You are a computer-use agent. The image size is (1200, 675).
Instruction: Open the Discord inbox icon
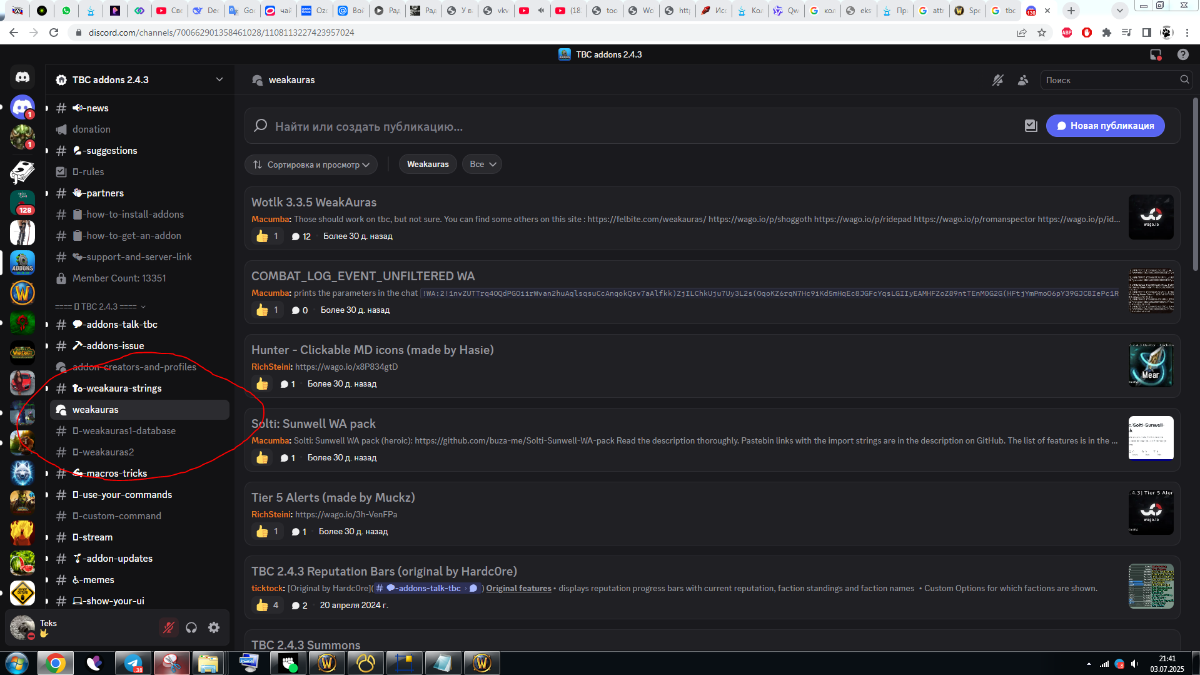1157,55
